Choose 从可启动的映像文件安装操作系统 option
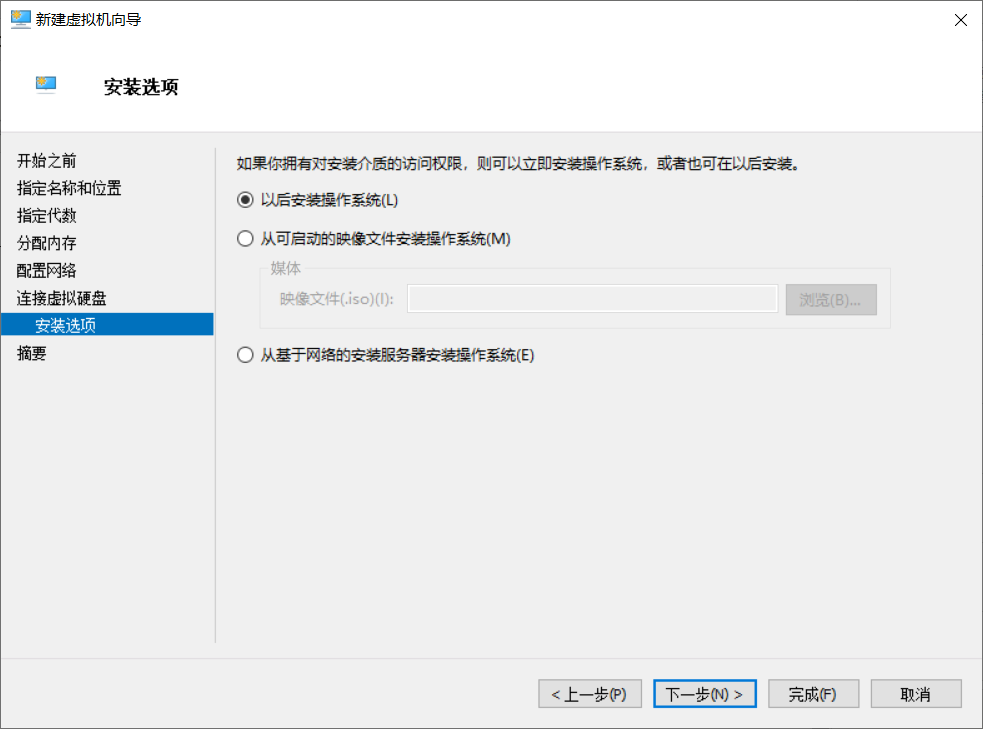 (244, 238)
